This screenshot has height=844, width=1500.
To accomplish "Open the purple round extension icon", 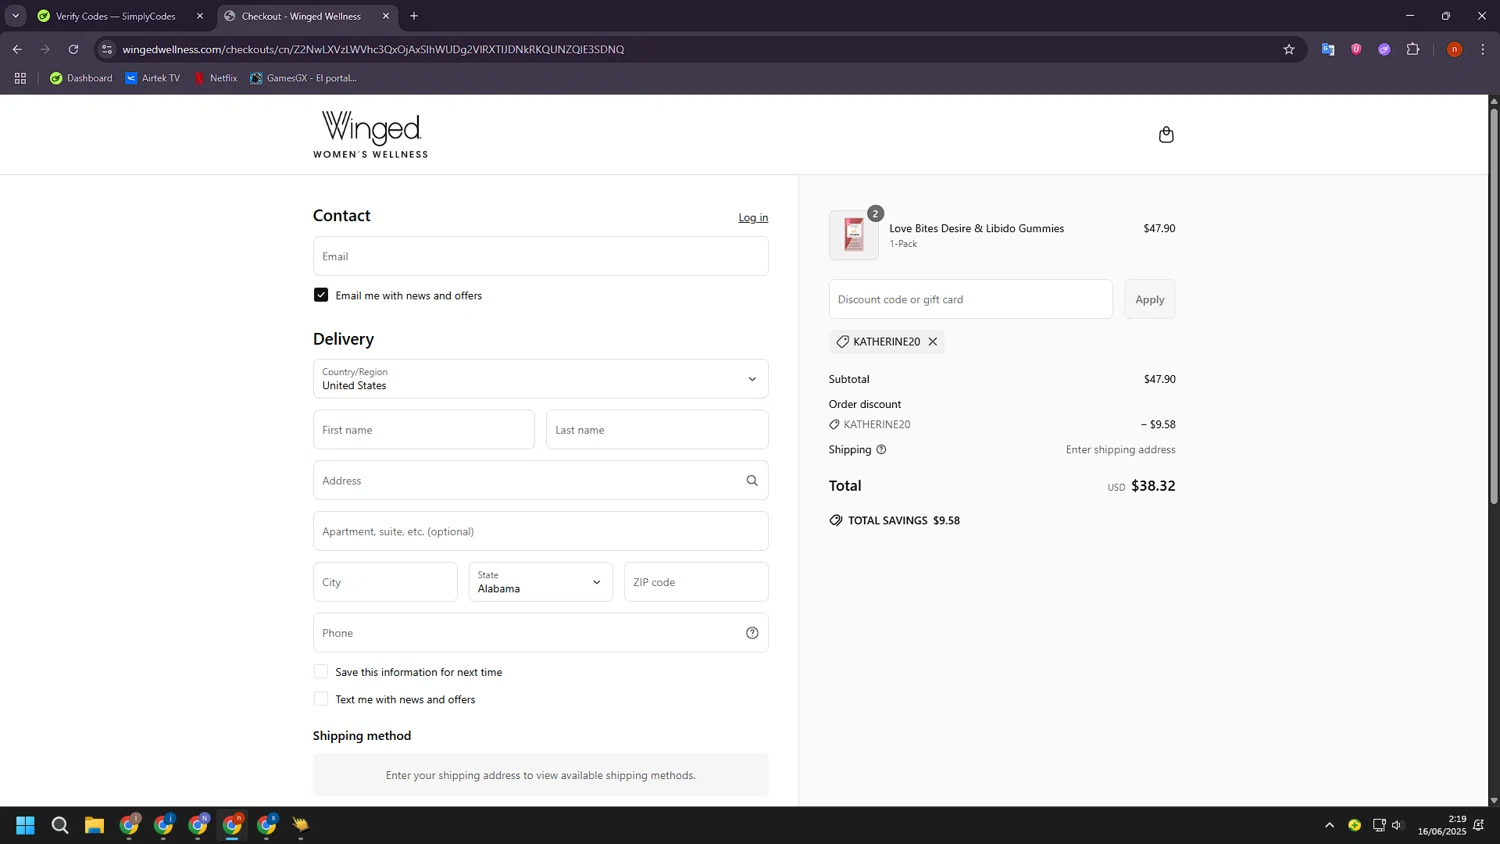I will 1384,49.
